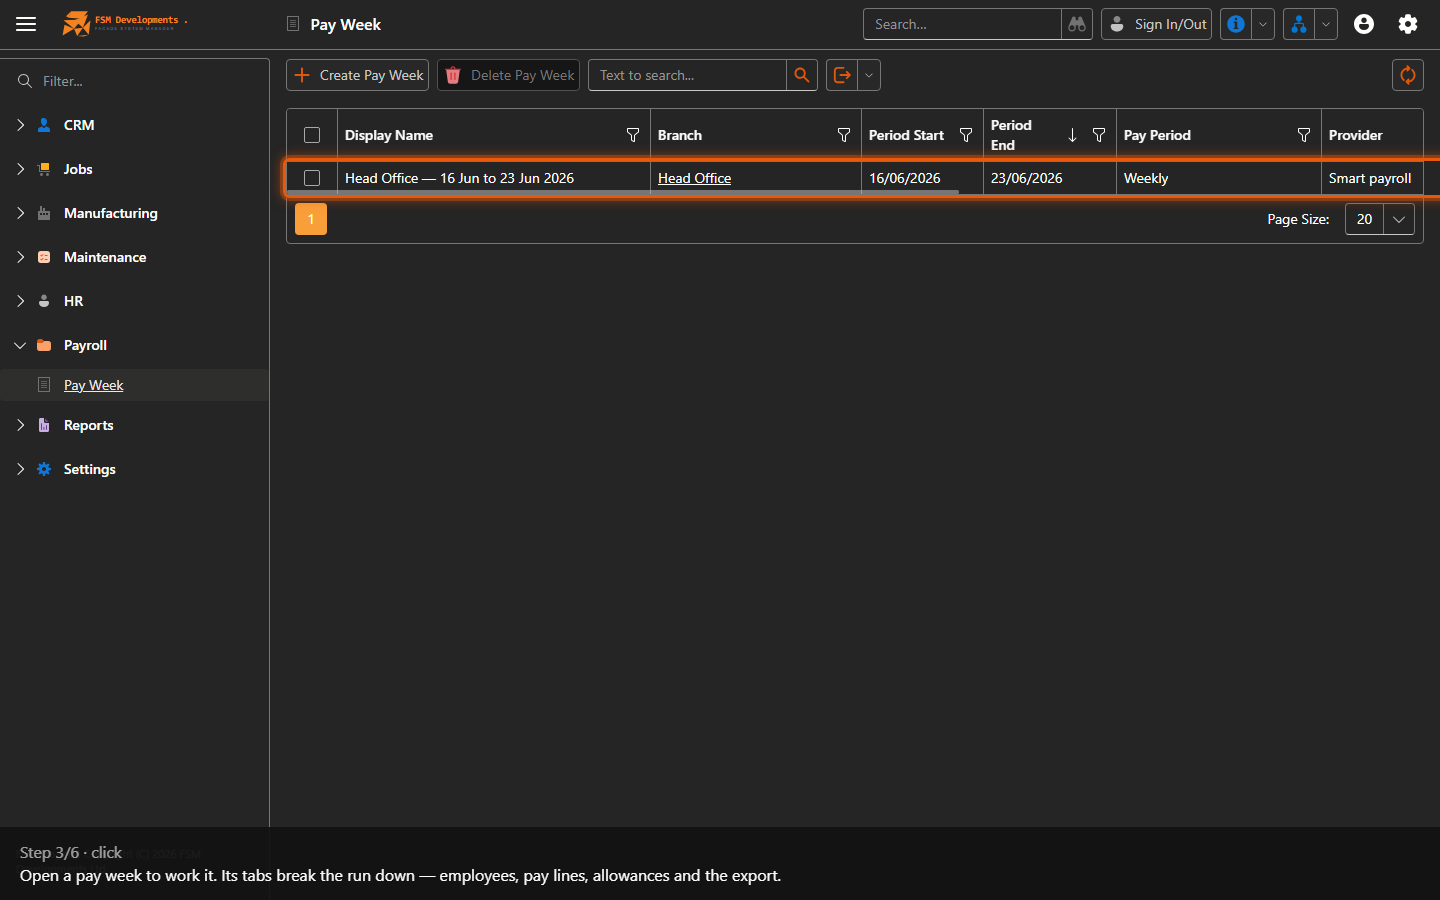Viewport: 1440px width, 900px height.
Task: Click the orange refresh icon
Action: coord(1408,75)
